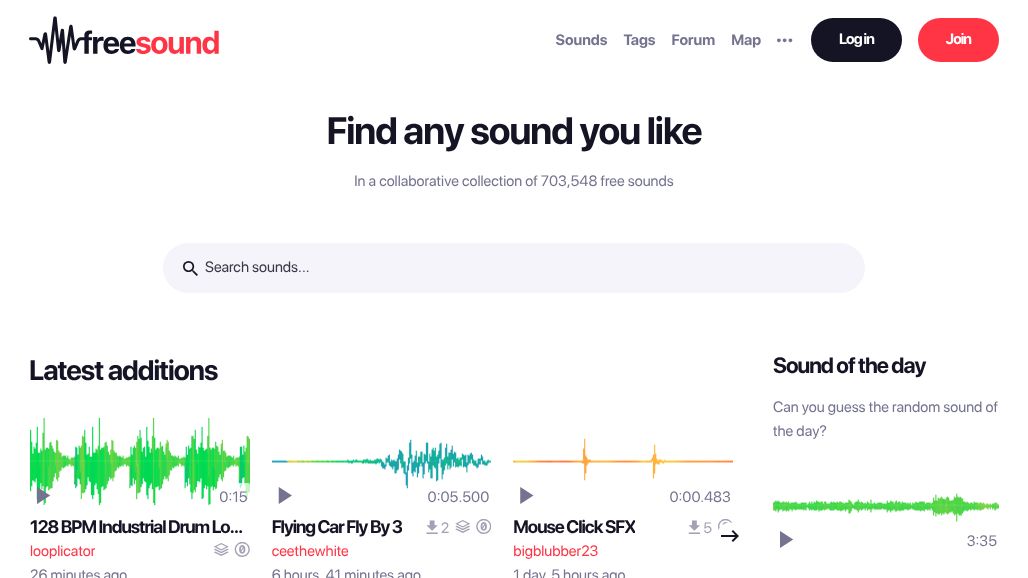Visit bigblubber23's user profile
This screenshot has height=578, width=1028.
[555, 551]
